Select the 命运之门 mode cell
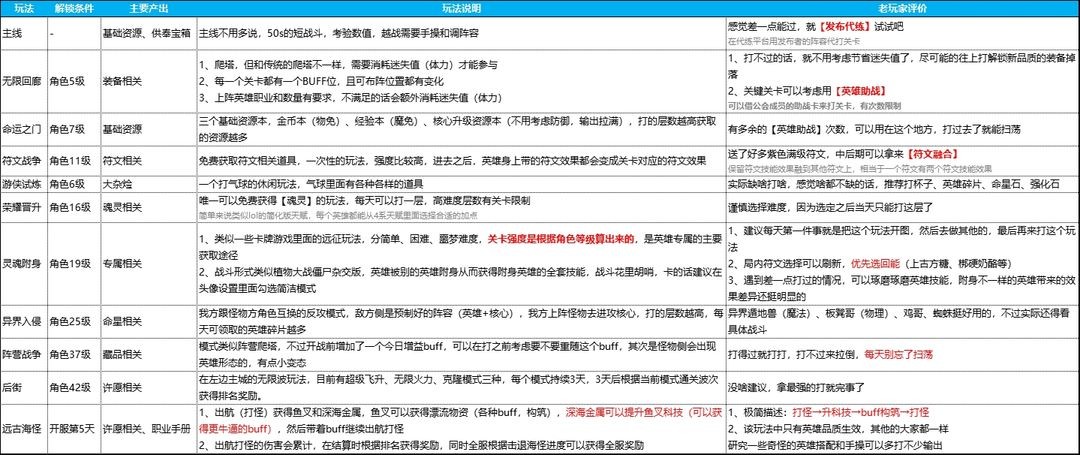 23,129
